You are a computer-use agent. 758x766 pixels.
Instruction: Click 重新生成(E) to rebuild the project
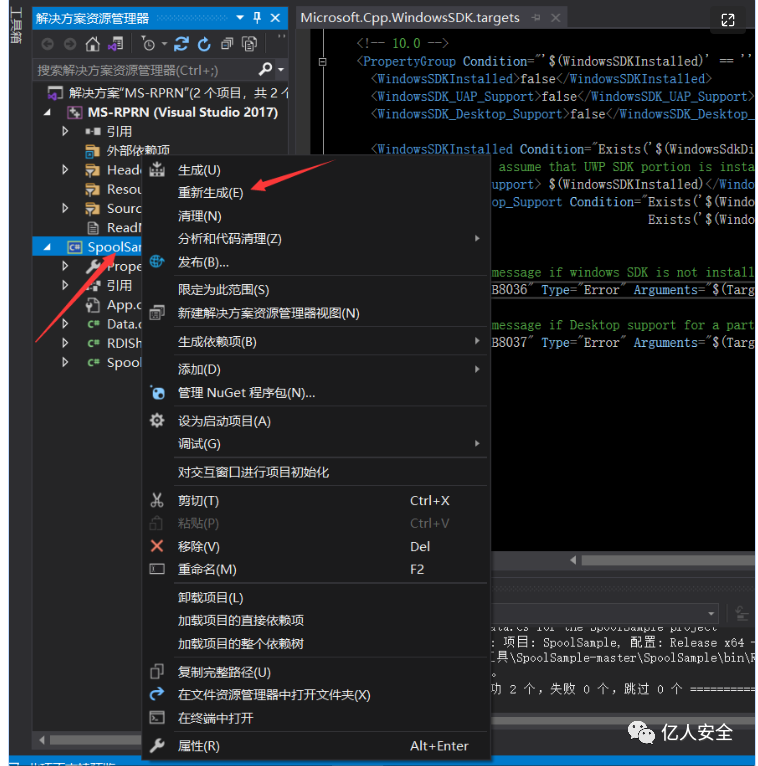(316, 193)
